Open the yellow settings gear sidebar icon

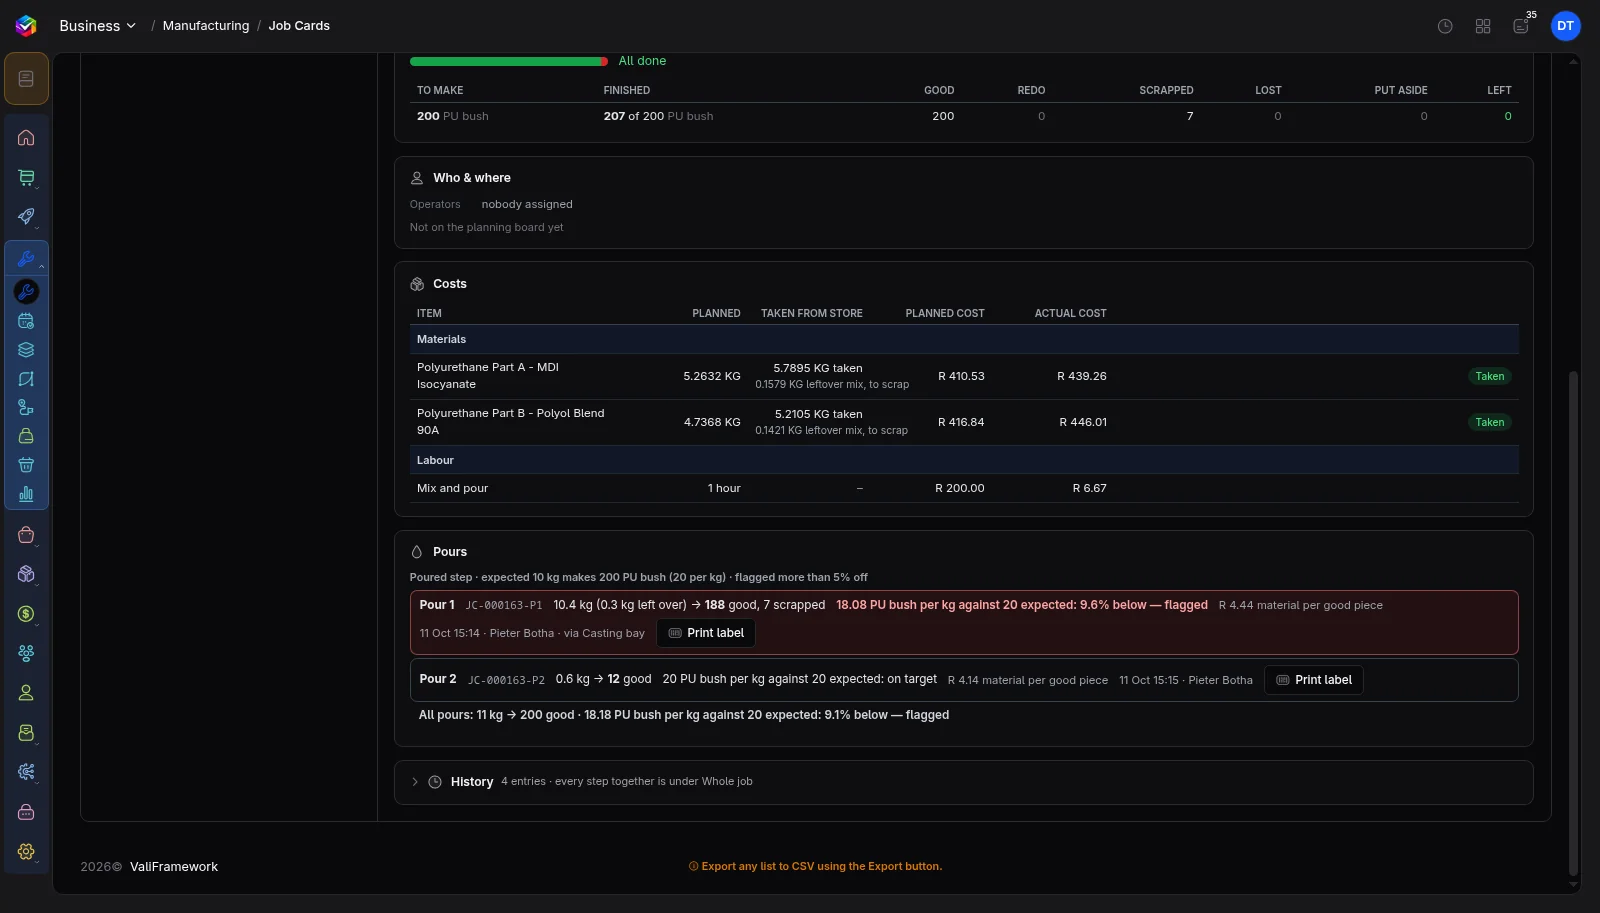click(x=26, y=852)
